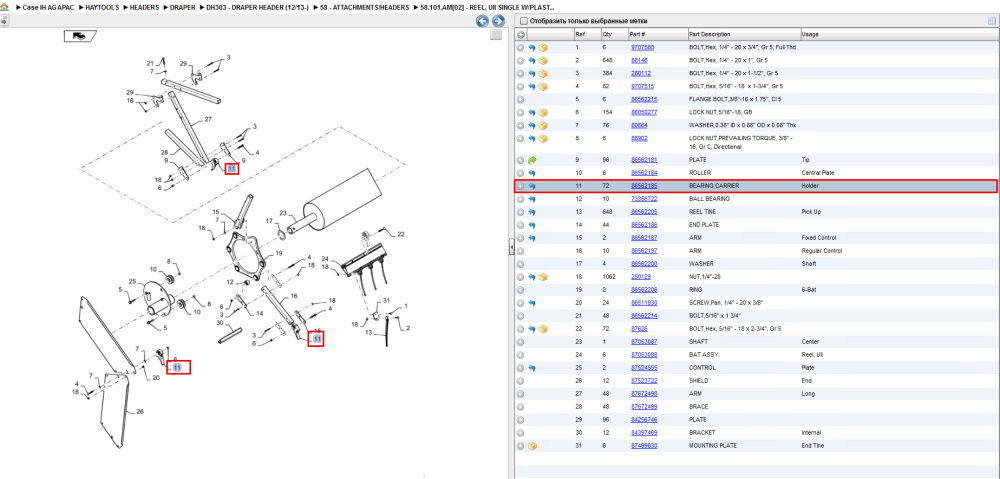Open '58 - ATTACHMENTS/HEADERS' breadcrumb
Image resolution: width=1000 pixels, height=479 pixels.
(x=364, y=7)
